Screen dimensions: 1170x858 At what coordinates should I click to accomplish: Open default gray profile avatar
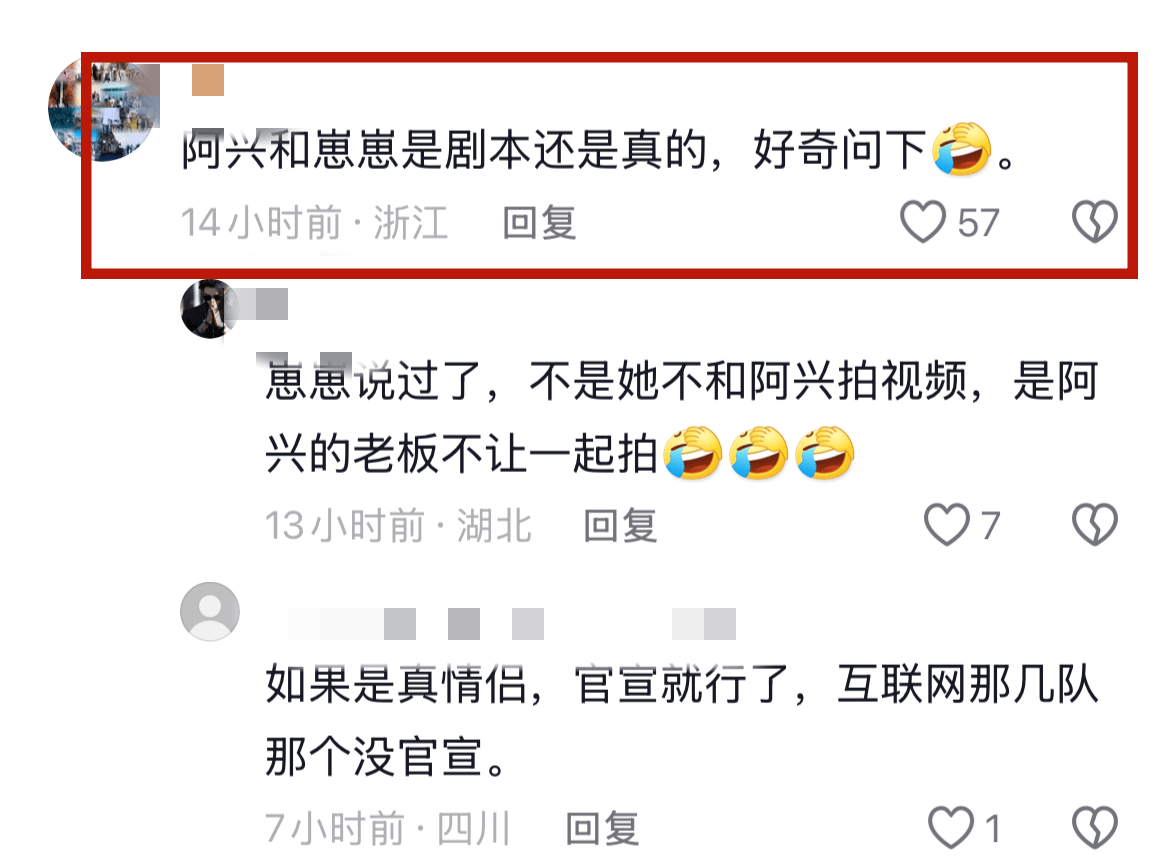click(210, 612)
